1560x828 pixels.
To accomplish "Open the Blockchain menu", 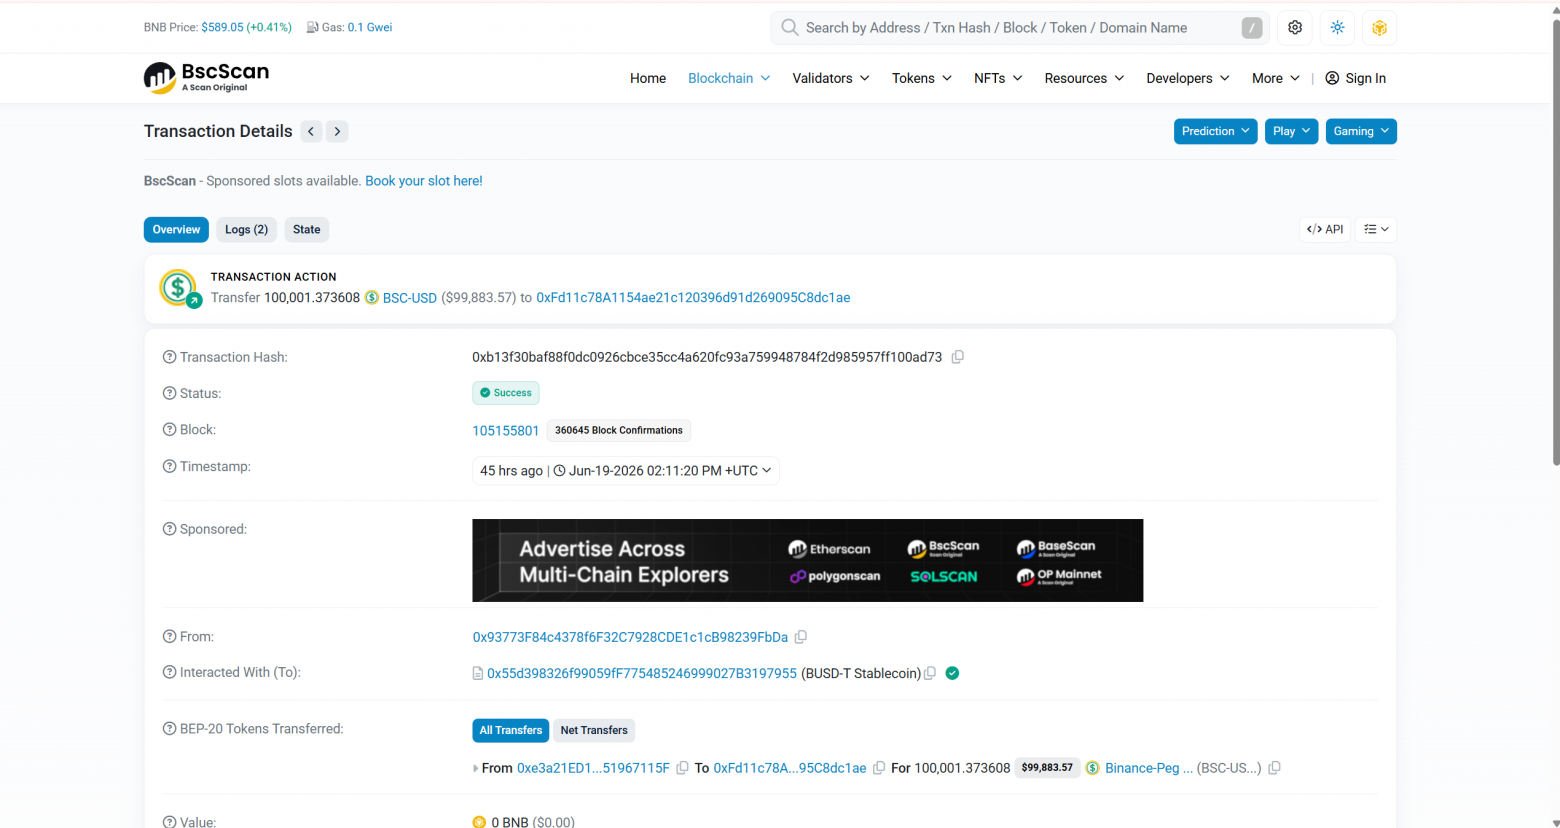I will click(729, 78).
